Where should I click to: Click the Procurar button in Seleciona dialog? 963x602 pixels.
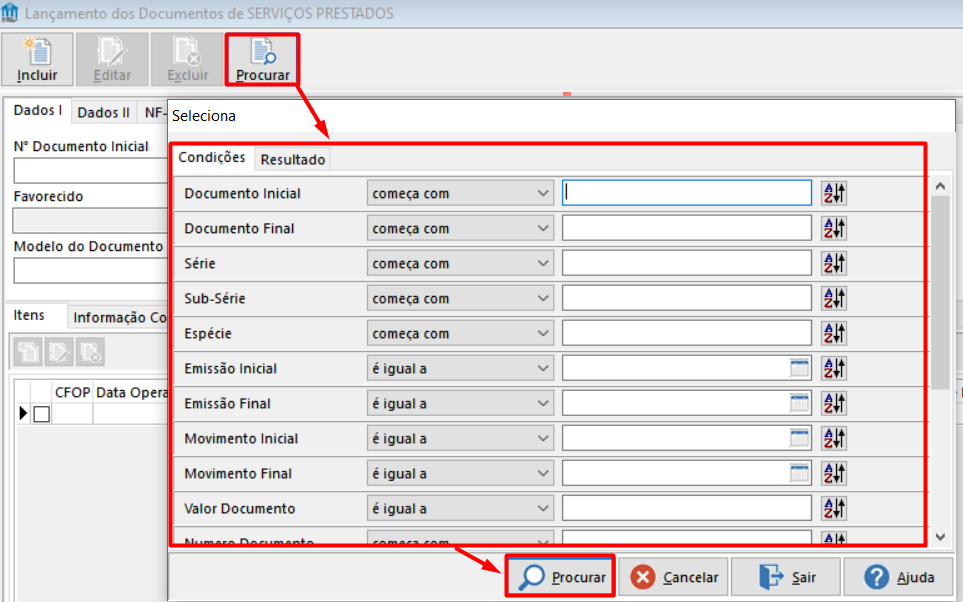tap(560, 577)
